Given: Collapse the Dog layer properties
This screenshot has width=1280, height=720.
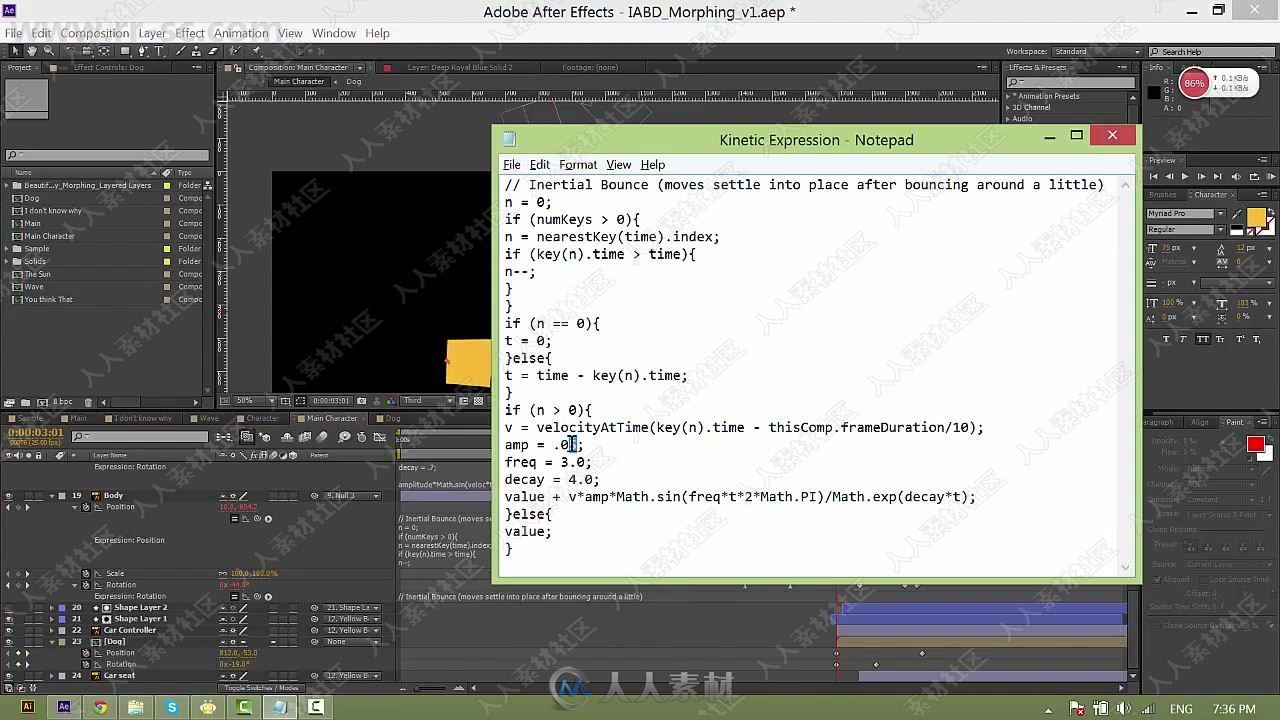Looking at the screenshot, I should [x=52, y=642].
